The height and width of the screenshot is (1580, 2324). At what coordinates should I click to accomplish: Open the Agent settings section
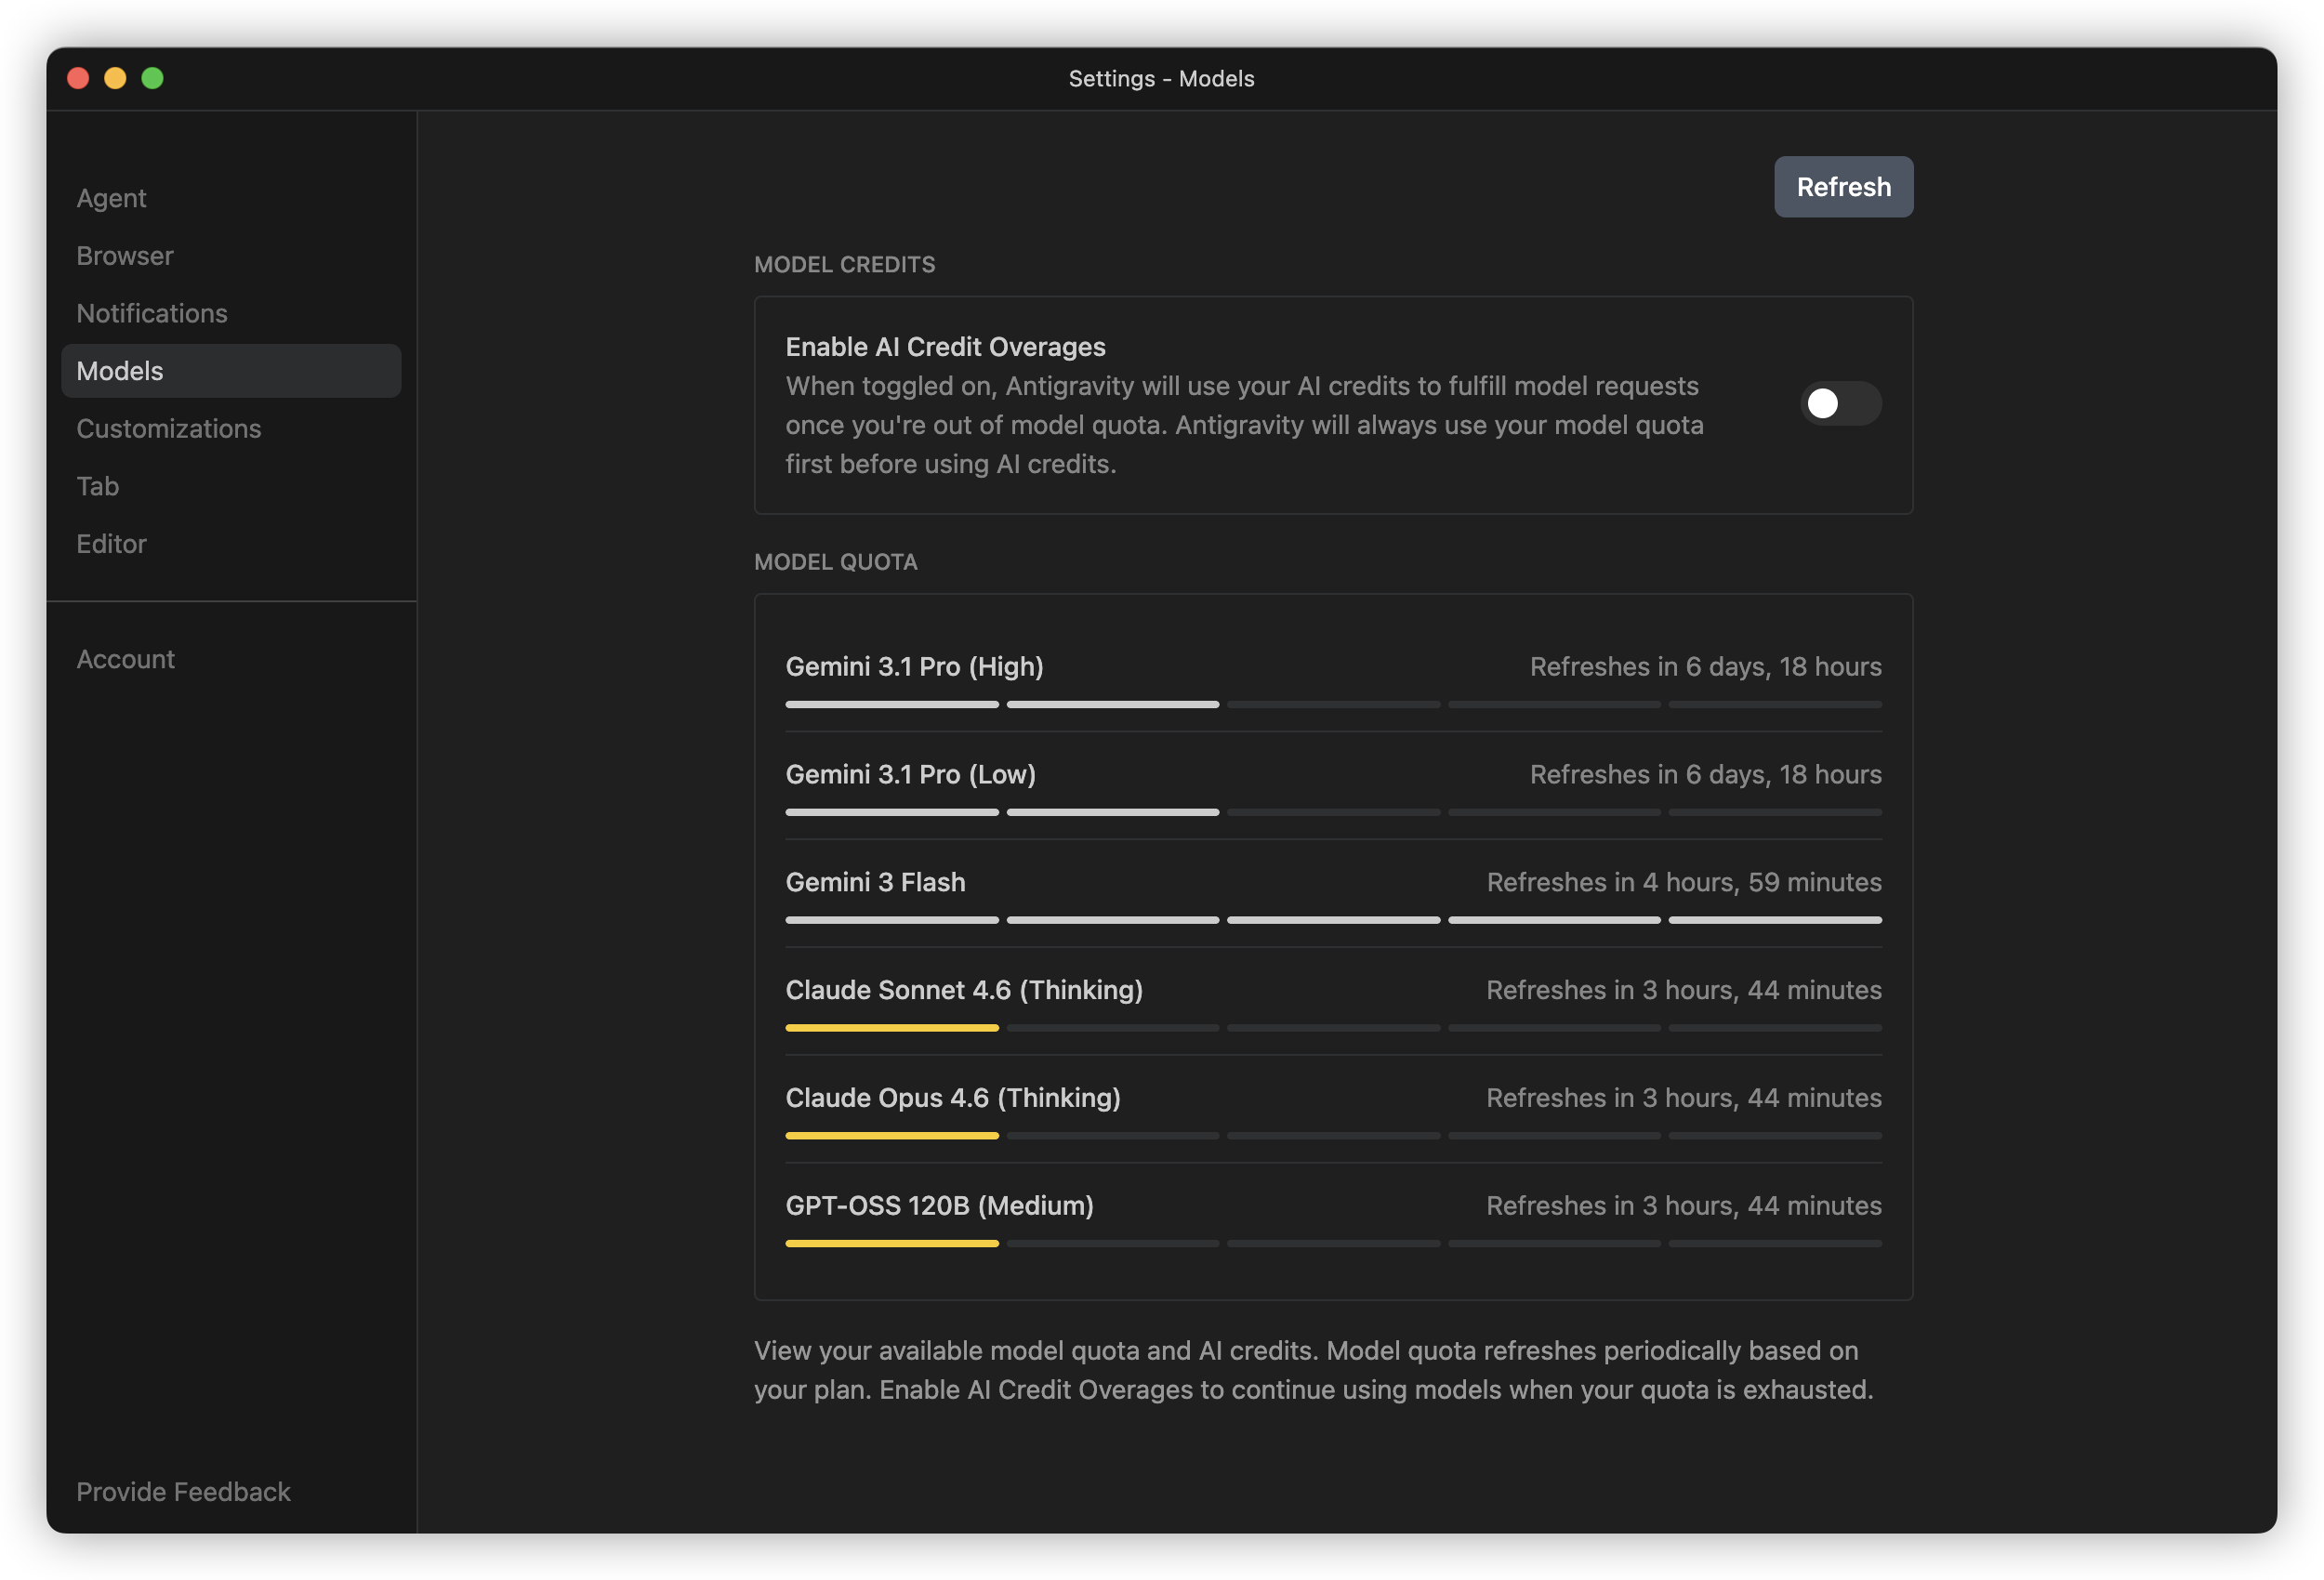(111, 198)
